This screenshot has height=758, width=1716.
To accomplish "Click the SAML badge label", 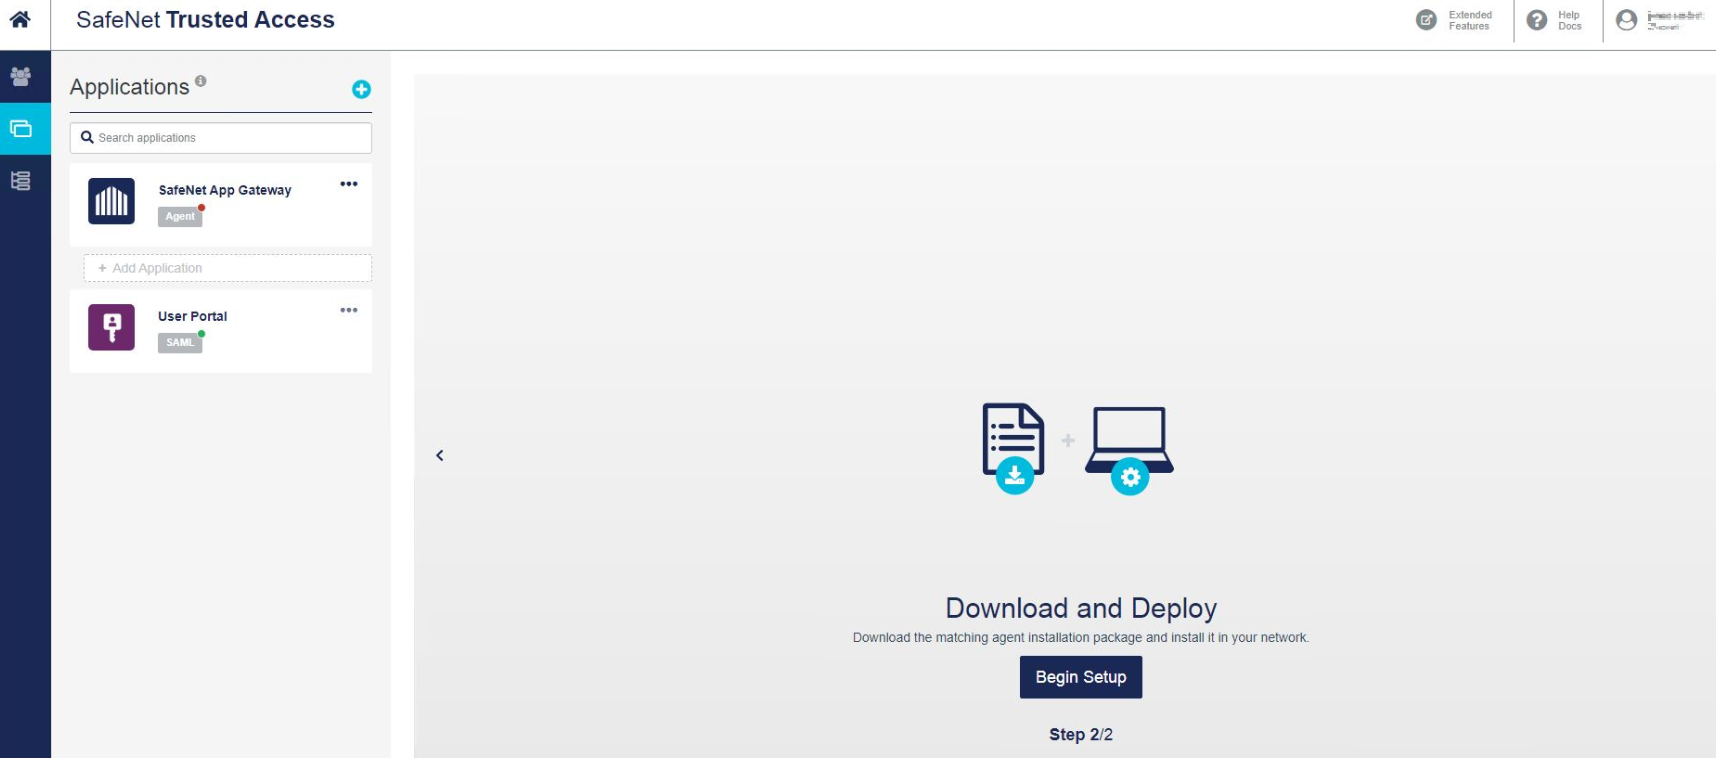I will point(180,342).
